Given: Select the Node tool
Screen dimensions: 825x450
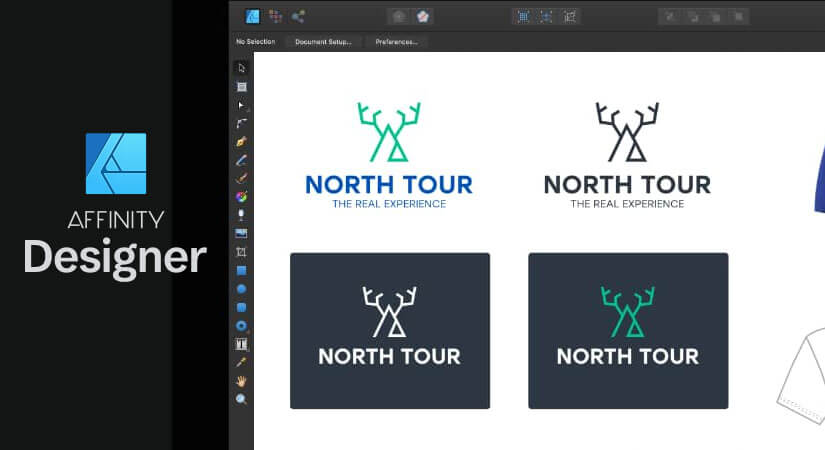Looking at the screenshot, I should [x=242, y=105].
